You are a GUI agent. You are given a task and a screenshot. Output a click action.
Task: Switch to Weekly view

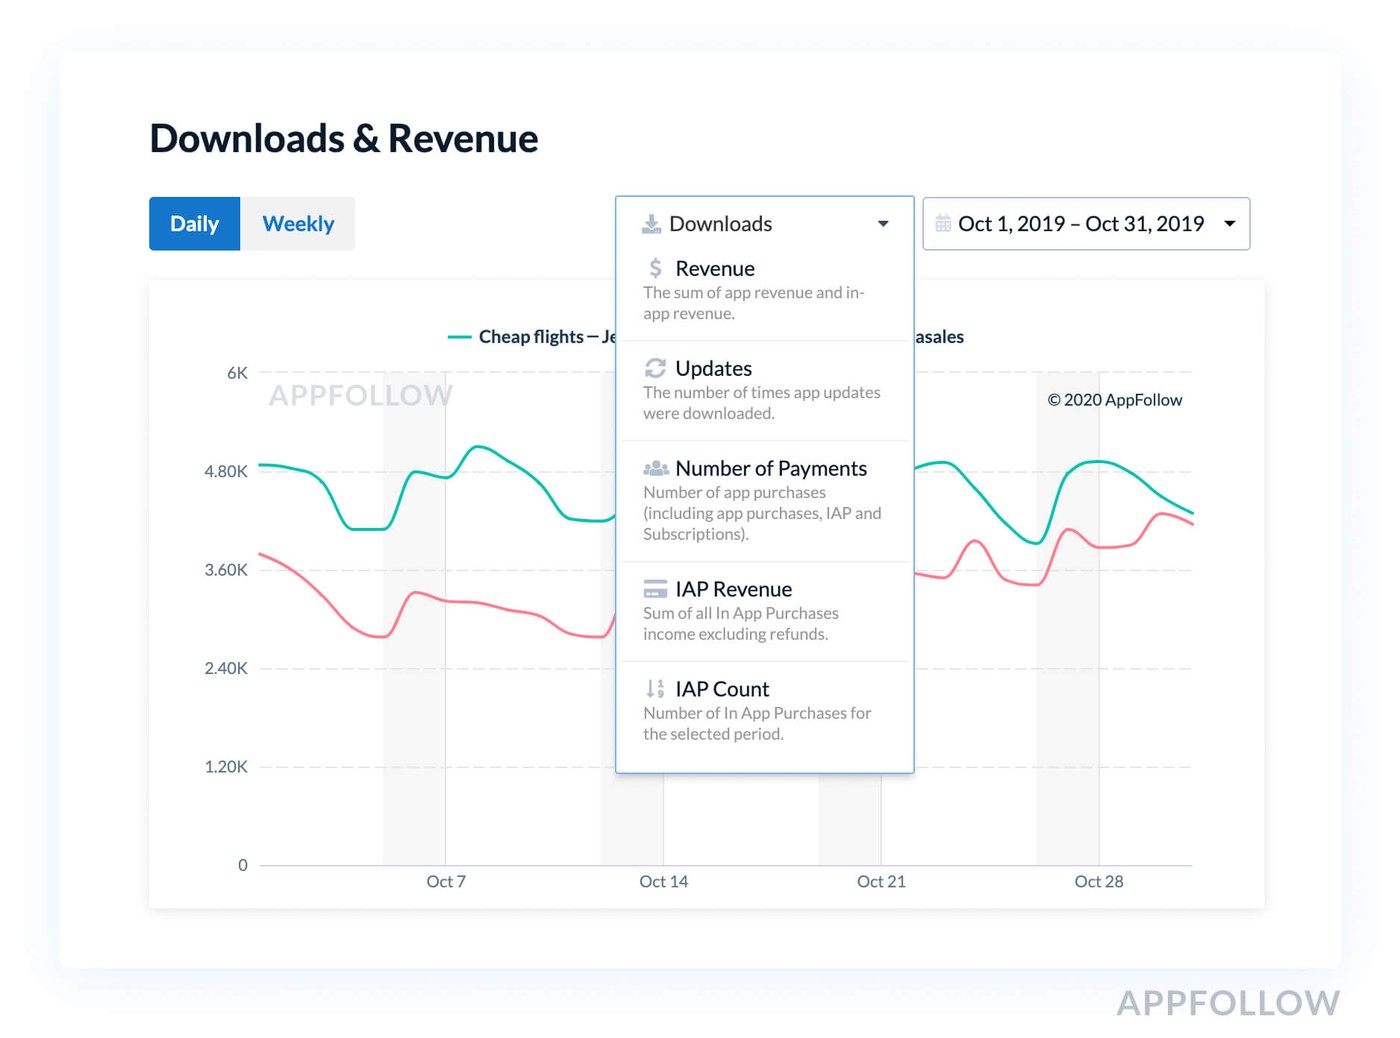pyautogui.click(x=298, y=224)
